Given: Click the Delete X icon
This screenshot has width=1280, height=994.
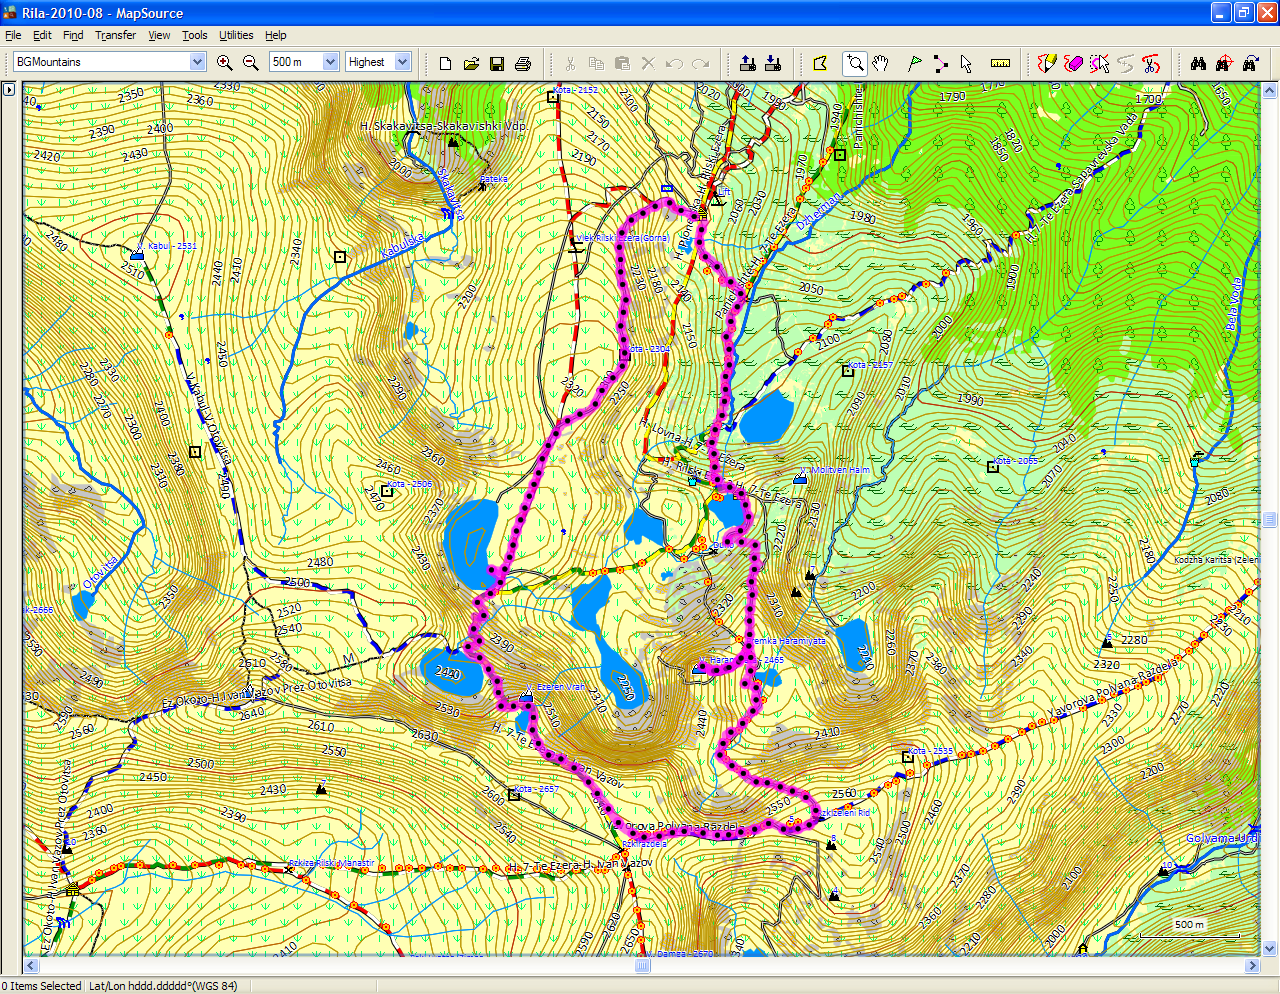Looking at the screenshot, I should [x=648, y=63].
